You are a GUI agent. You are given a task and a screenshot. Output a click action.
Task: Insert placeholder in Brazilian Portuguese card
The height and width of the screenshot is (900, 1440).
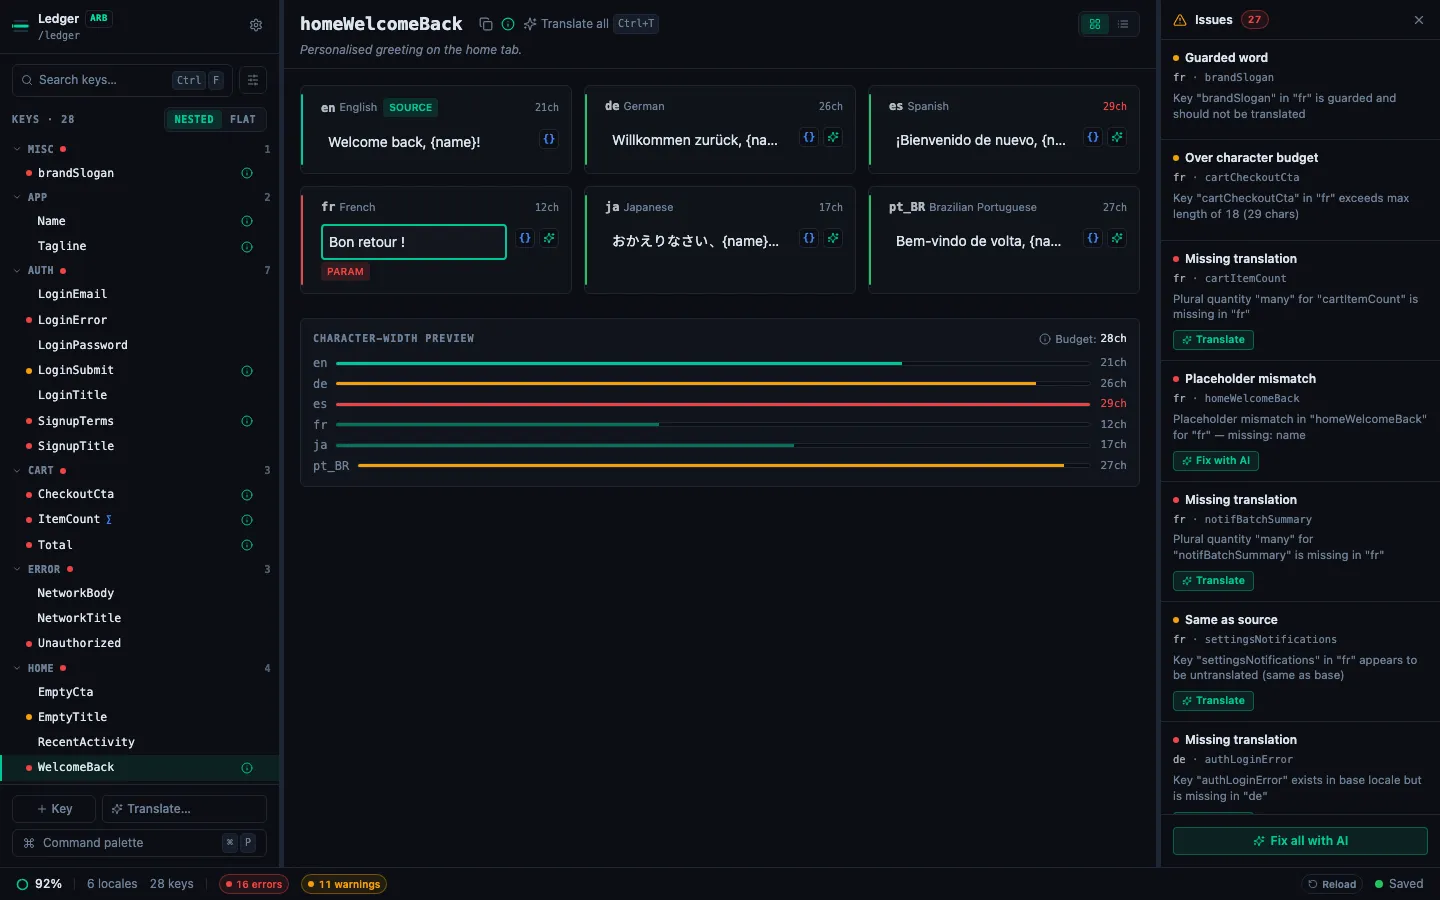[x=1093, y=238]
